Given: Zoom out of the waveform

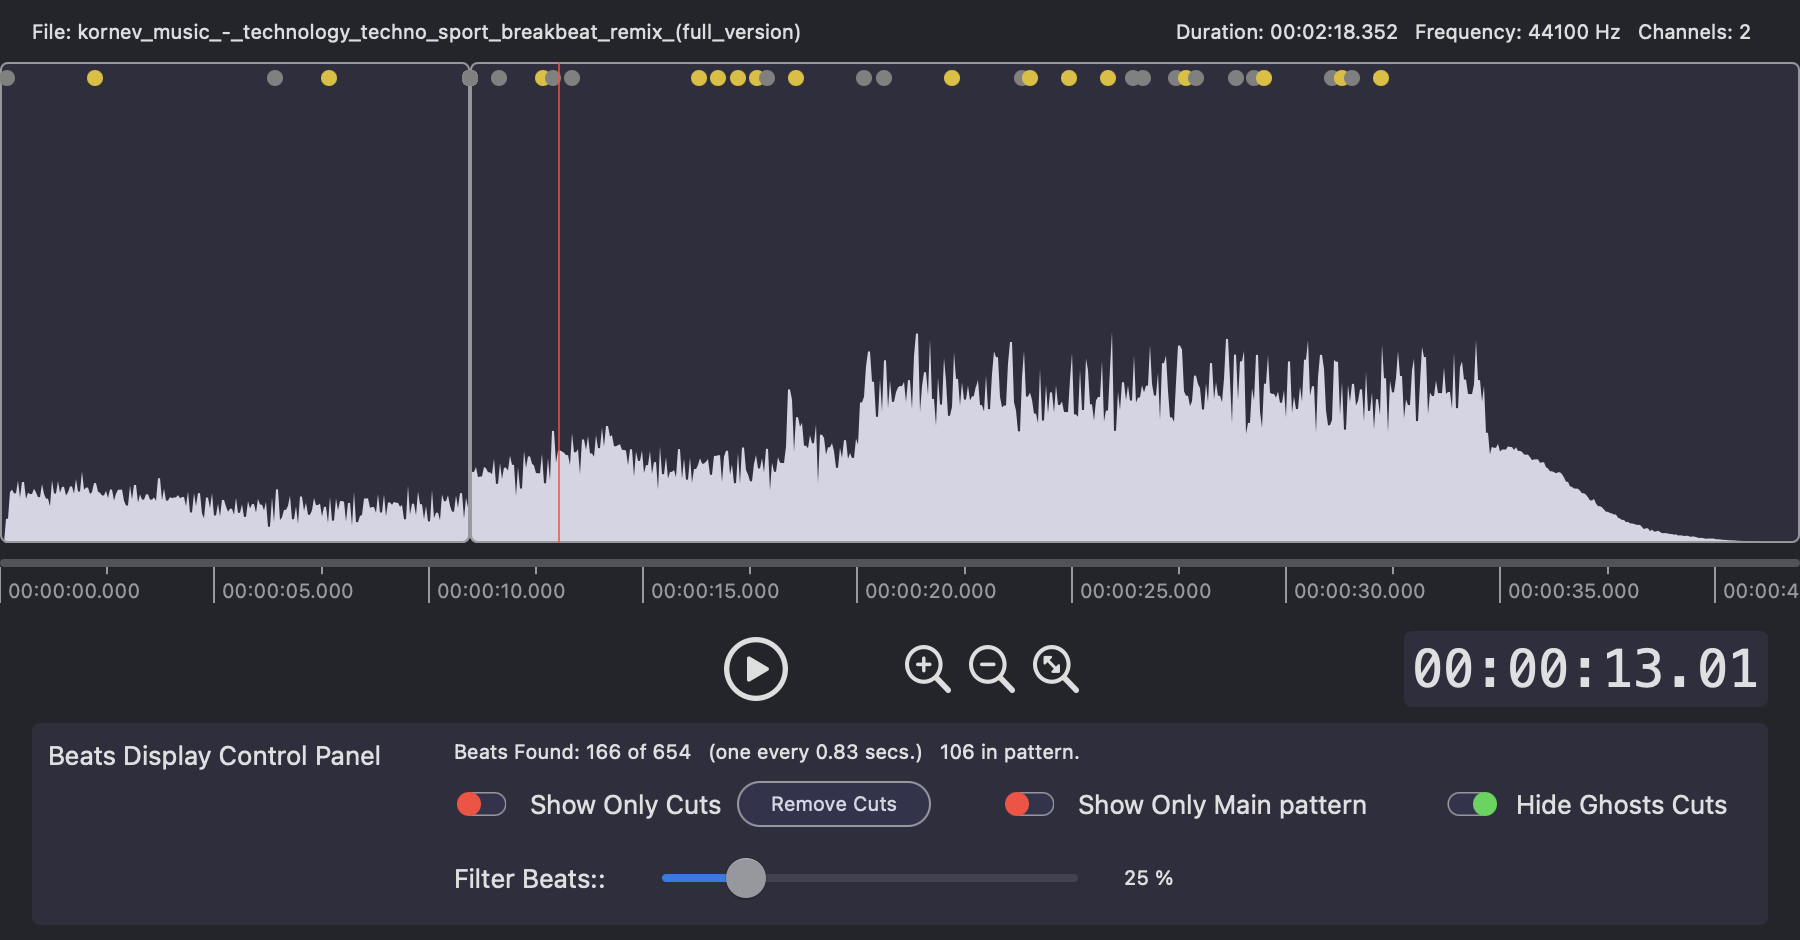Looking at the screenshot, I should (x=991, y=669).
